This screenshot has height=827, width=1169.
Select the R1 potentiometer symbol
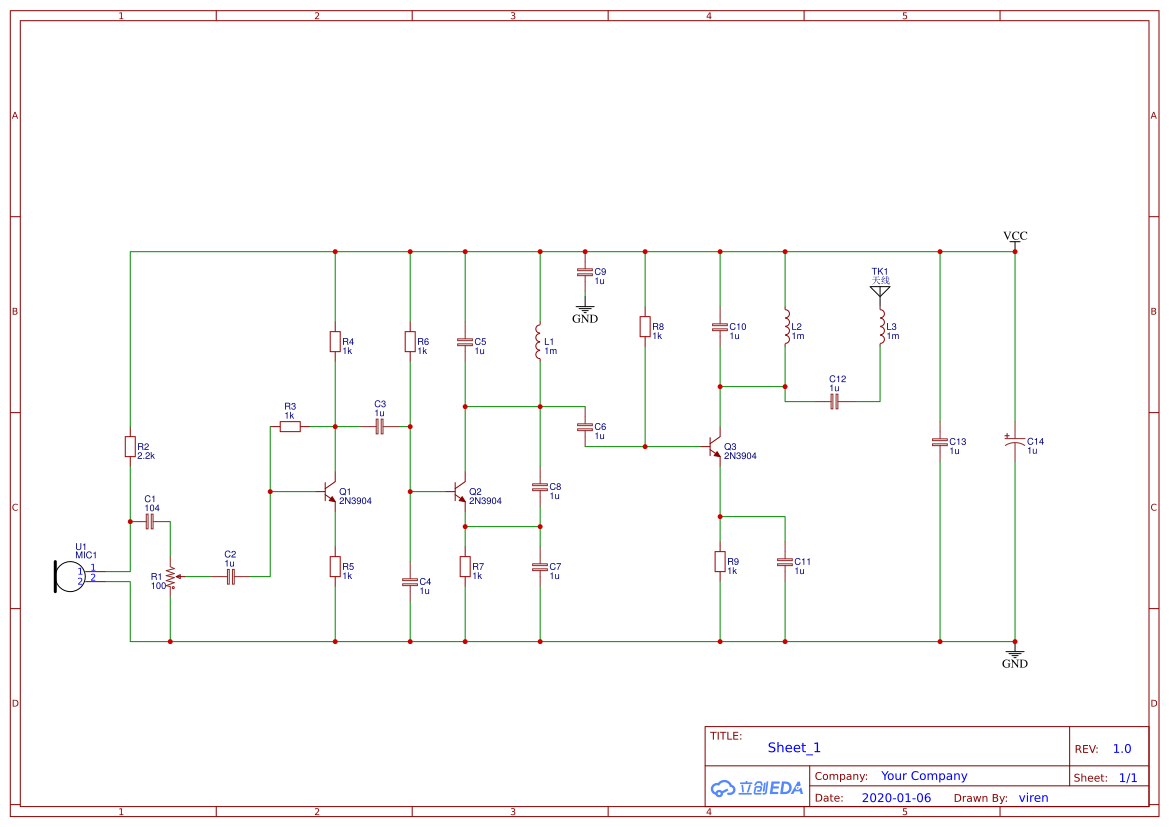(171, 576)
